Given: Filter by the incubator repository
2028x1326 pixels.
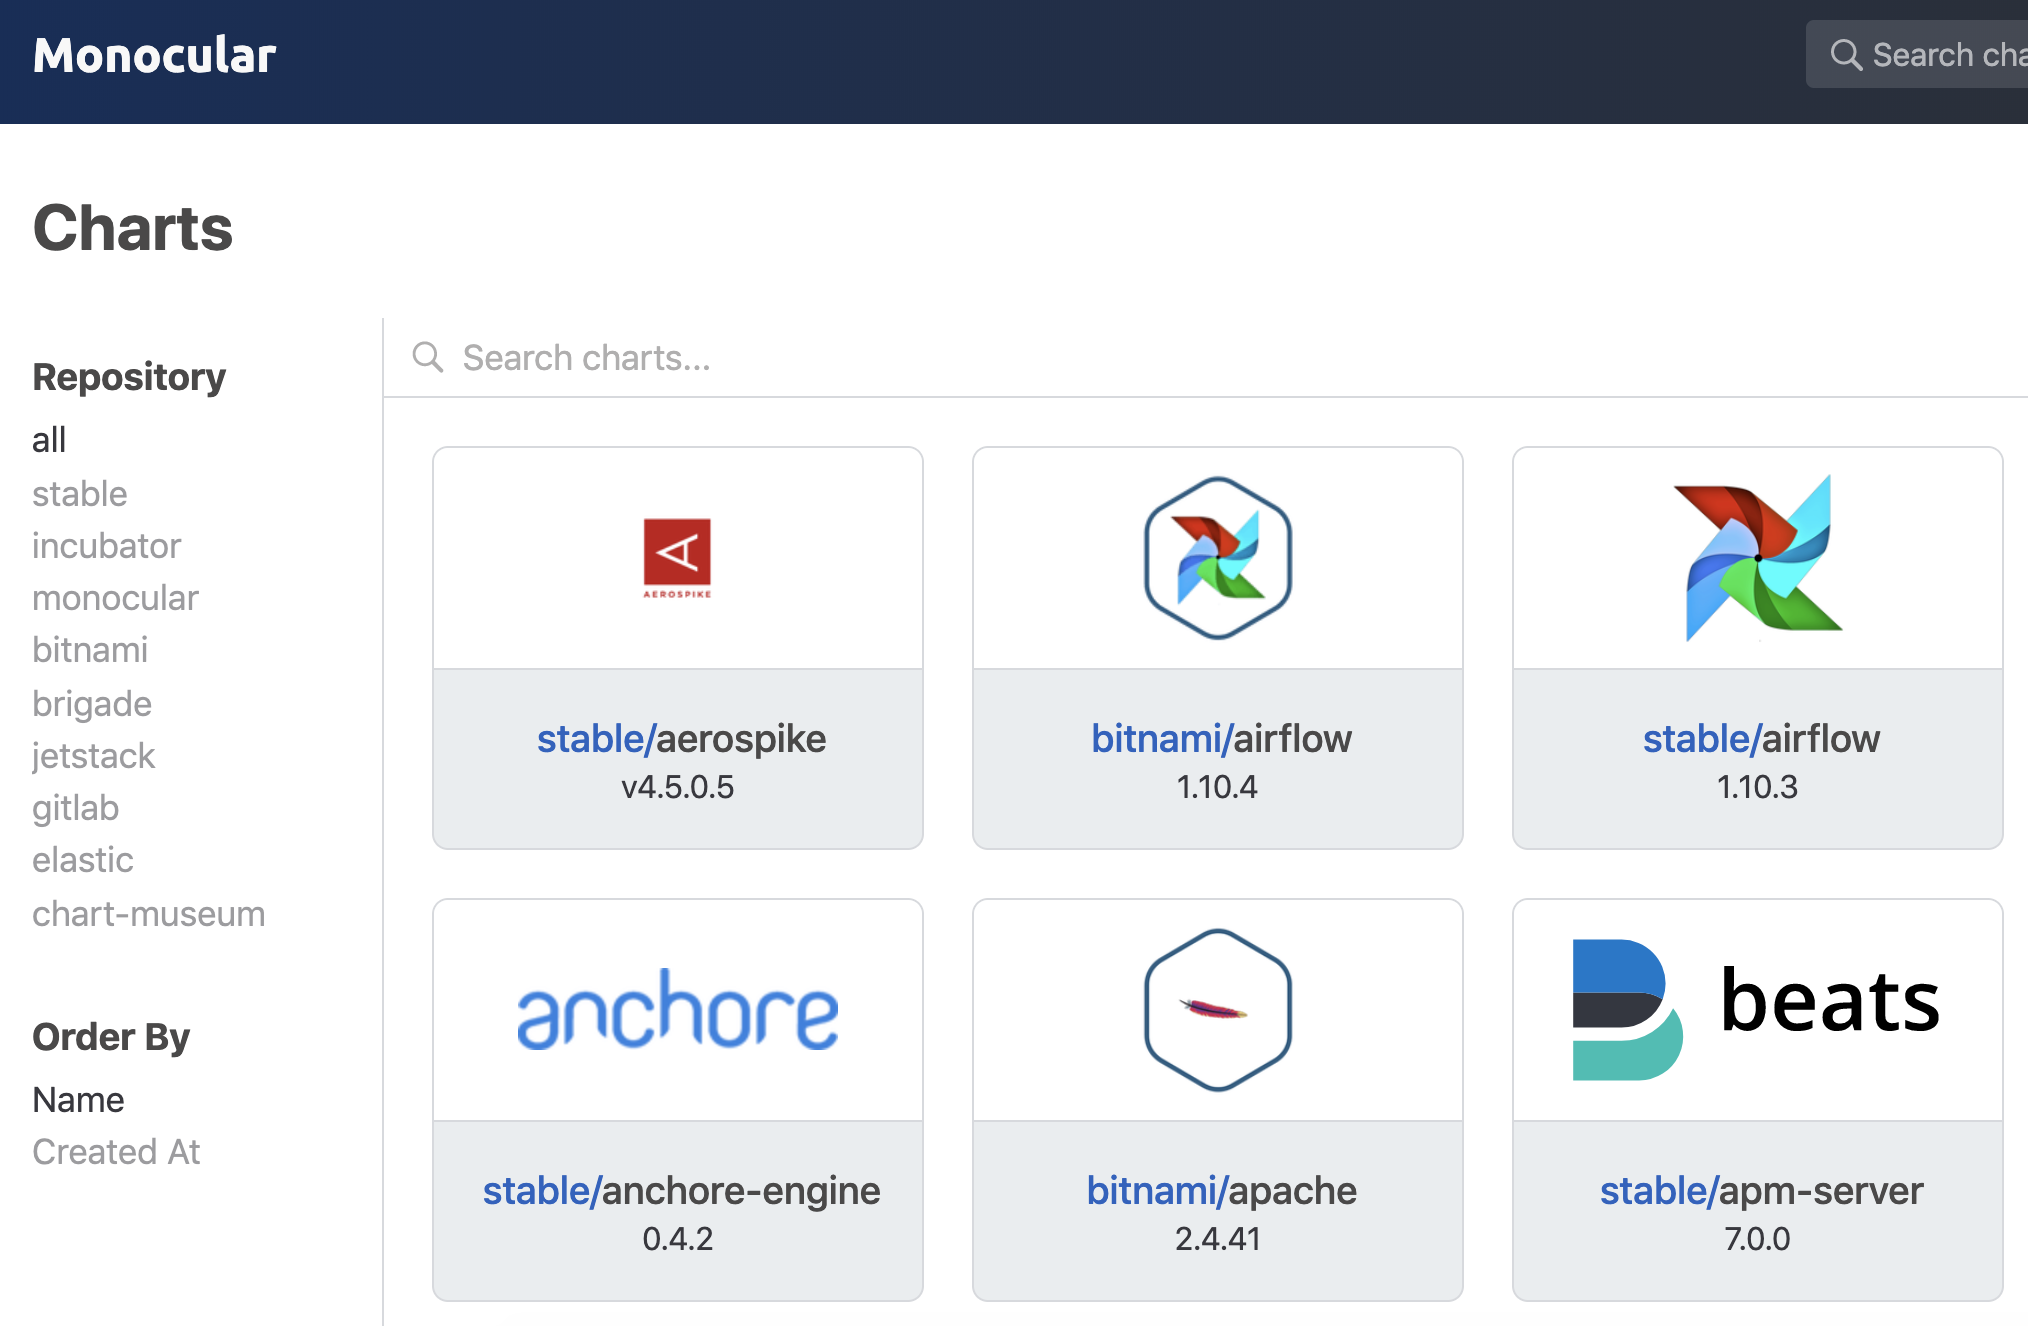Looking at the screenshot, I should pyautogui.click(x=106, y=546).
